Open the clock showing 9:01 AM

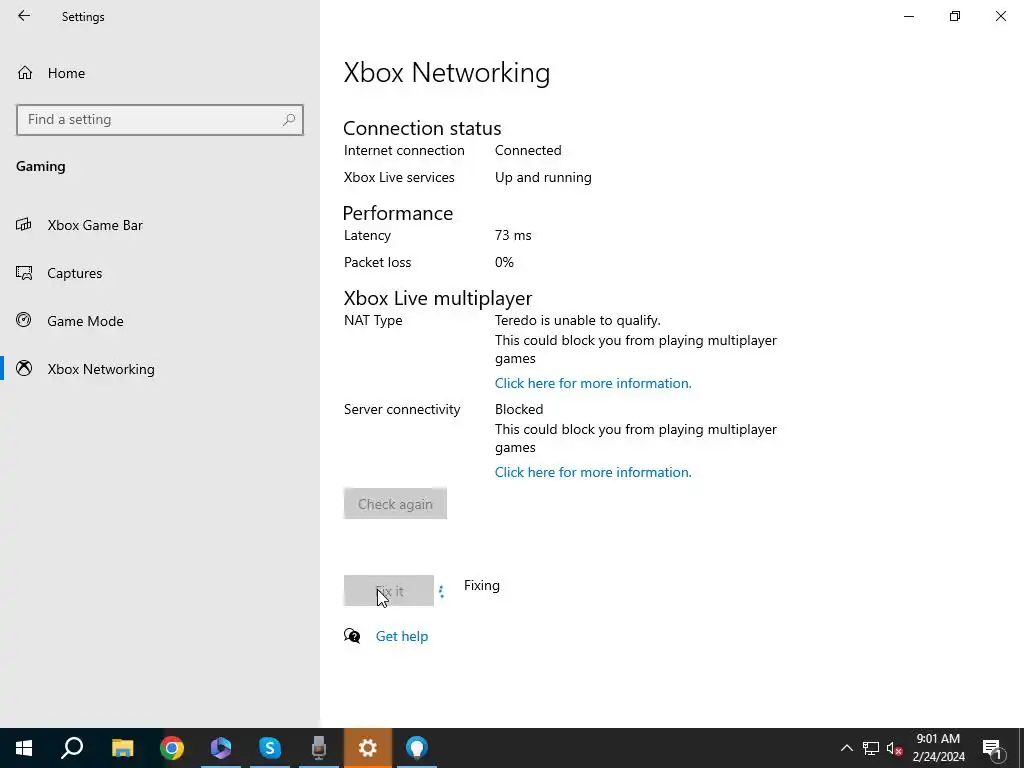[938, 748]
